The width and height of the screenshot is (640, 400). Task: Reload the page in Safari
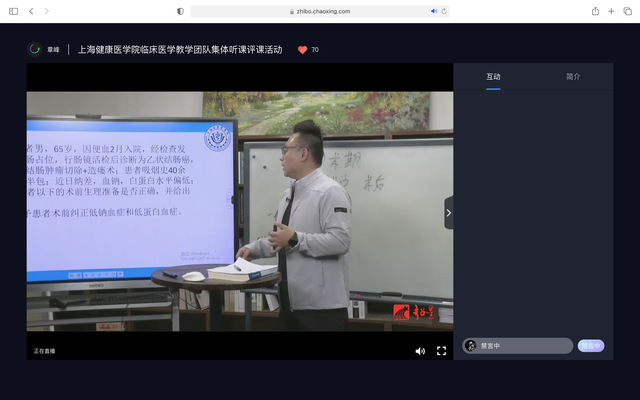pyautogui.click(x=444, y=11)
